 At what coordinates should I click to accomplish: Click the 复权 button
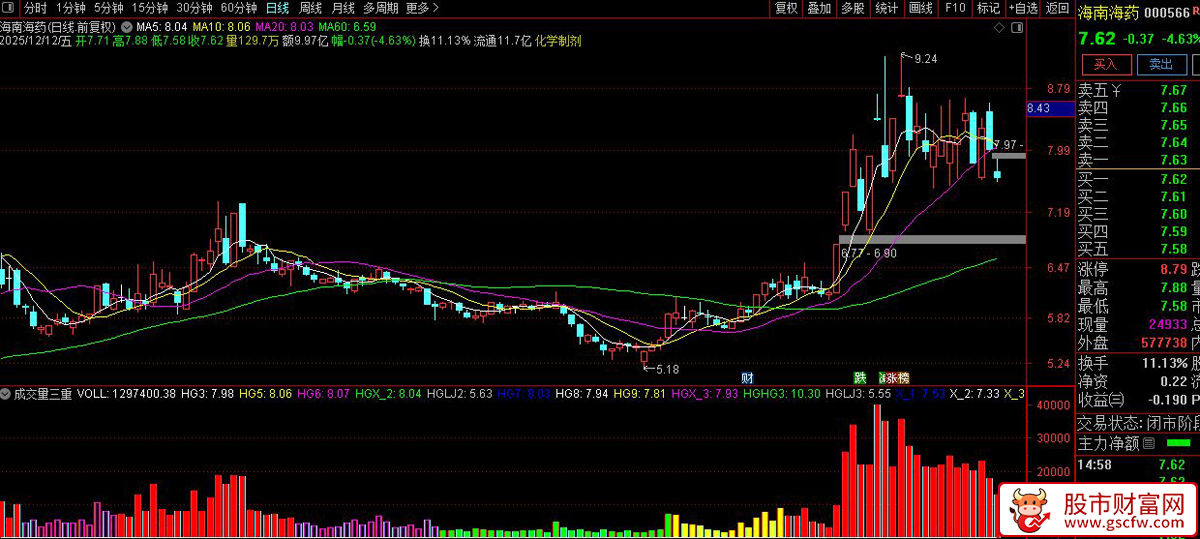tap(786, 7)
